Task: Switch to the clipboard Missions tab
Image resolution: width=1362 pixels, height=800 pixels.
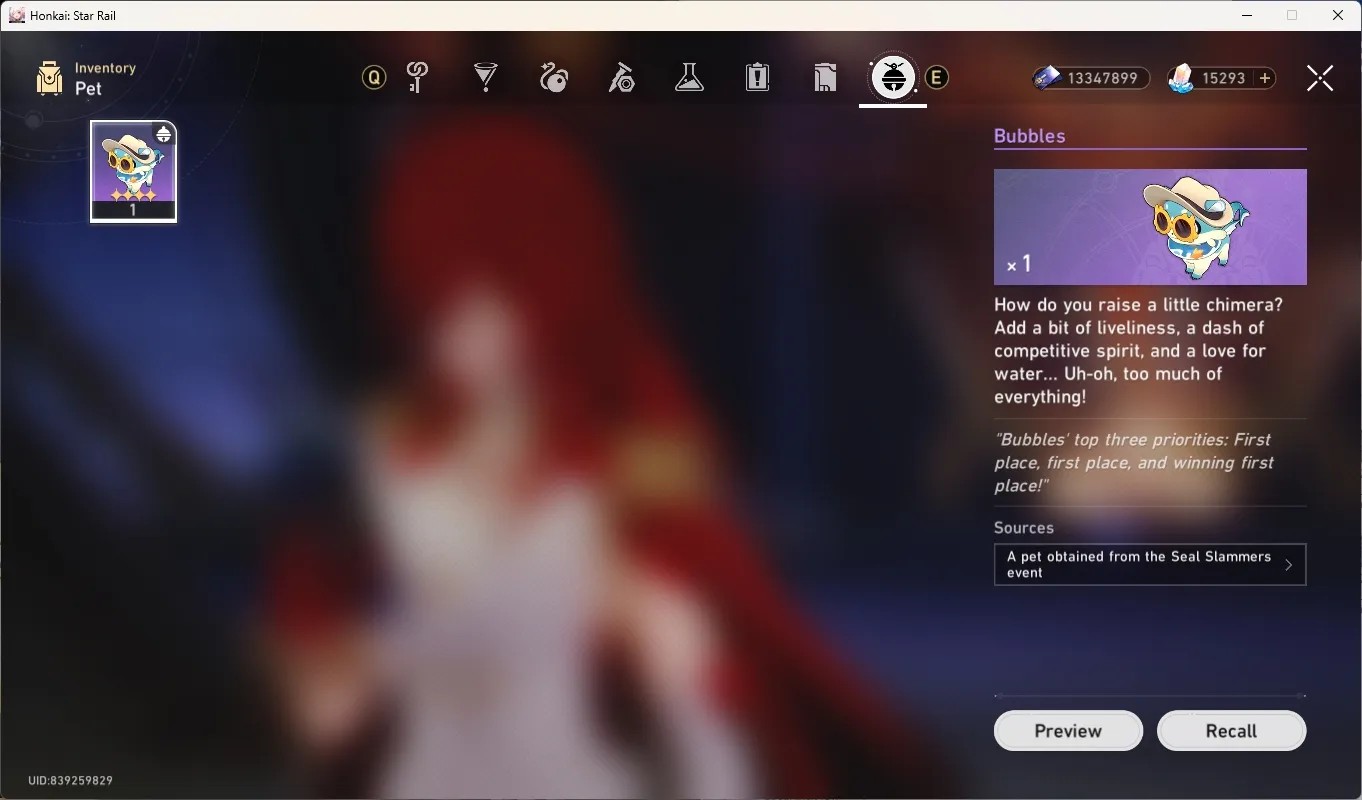Action: (758, 77)
